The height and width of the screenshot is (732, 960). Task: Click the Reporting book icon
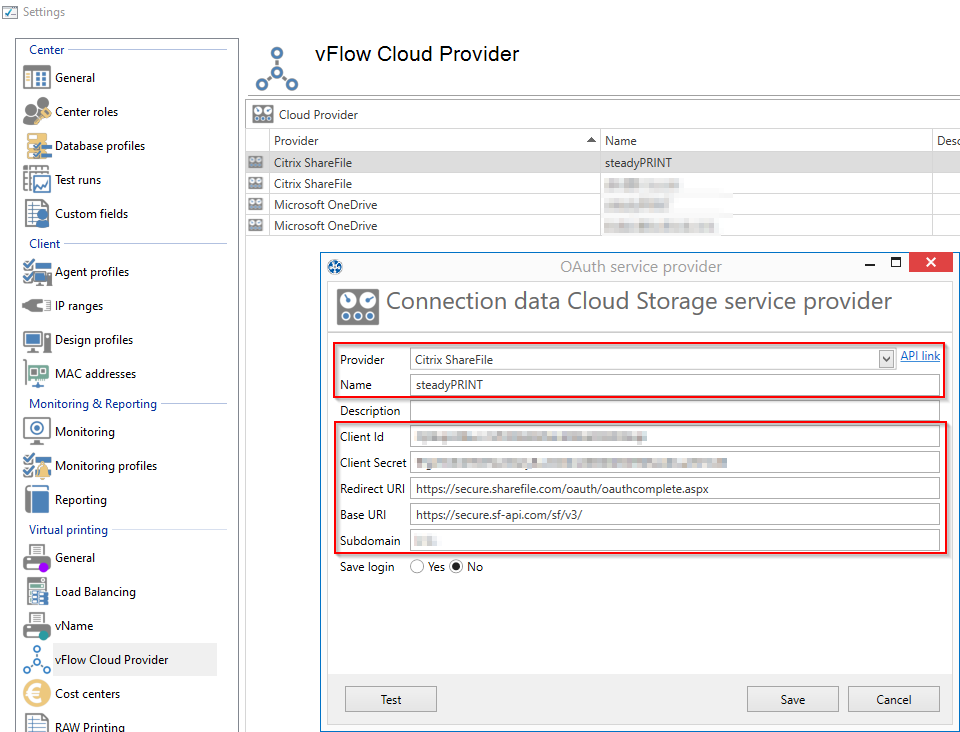[37, 499]
